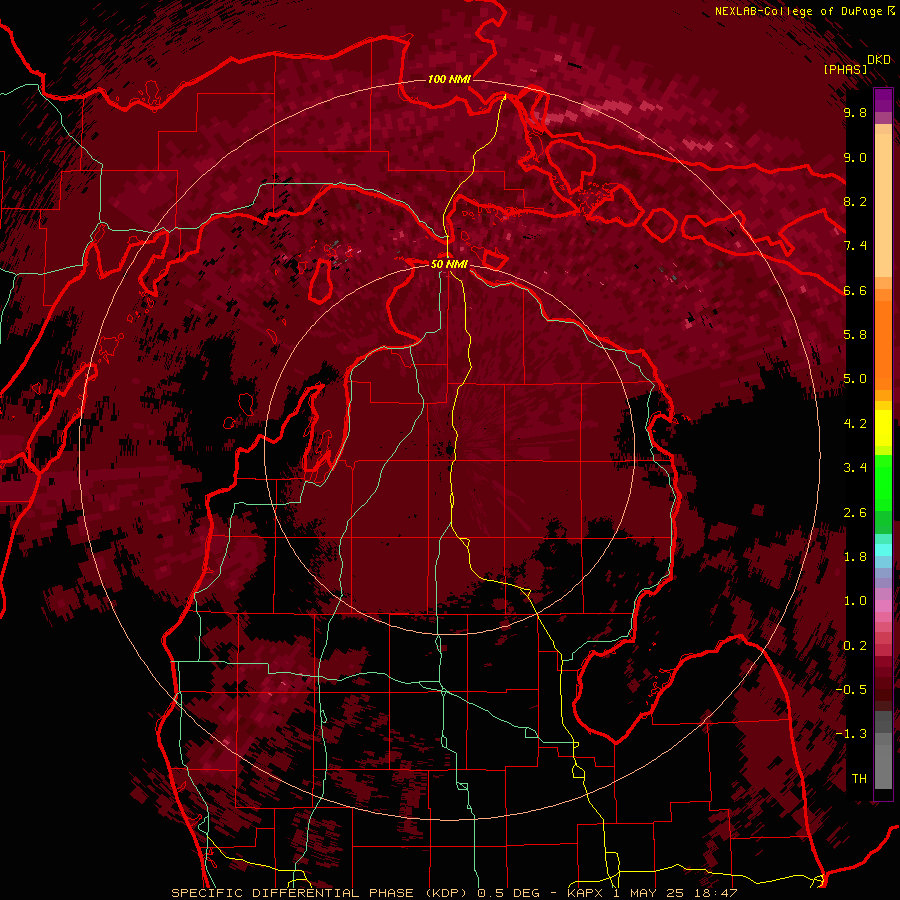Click the DKD legend heading

tap(879, 60)
